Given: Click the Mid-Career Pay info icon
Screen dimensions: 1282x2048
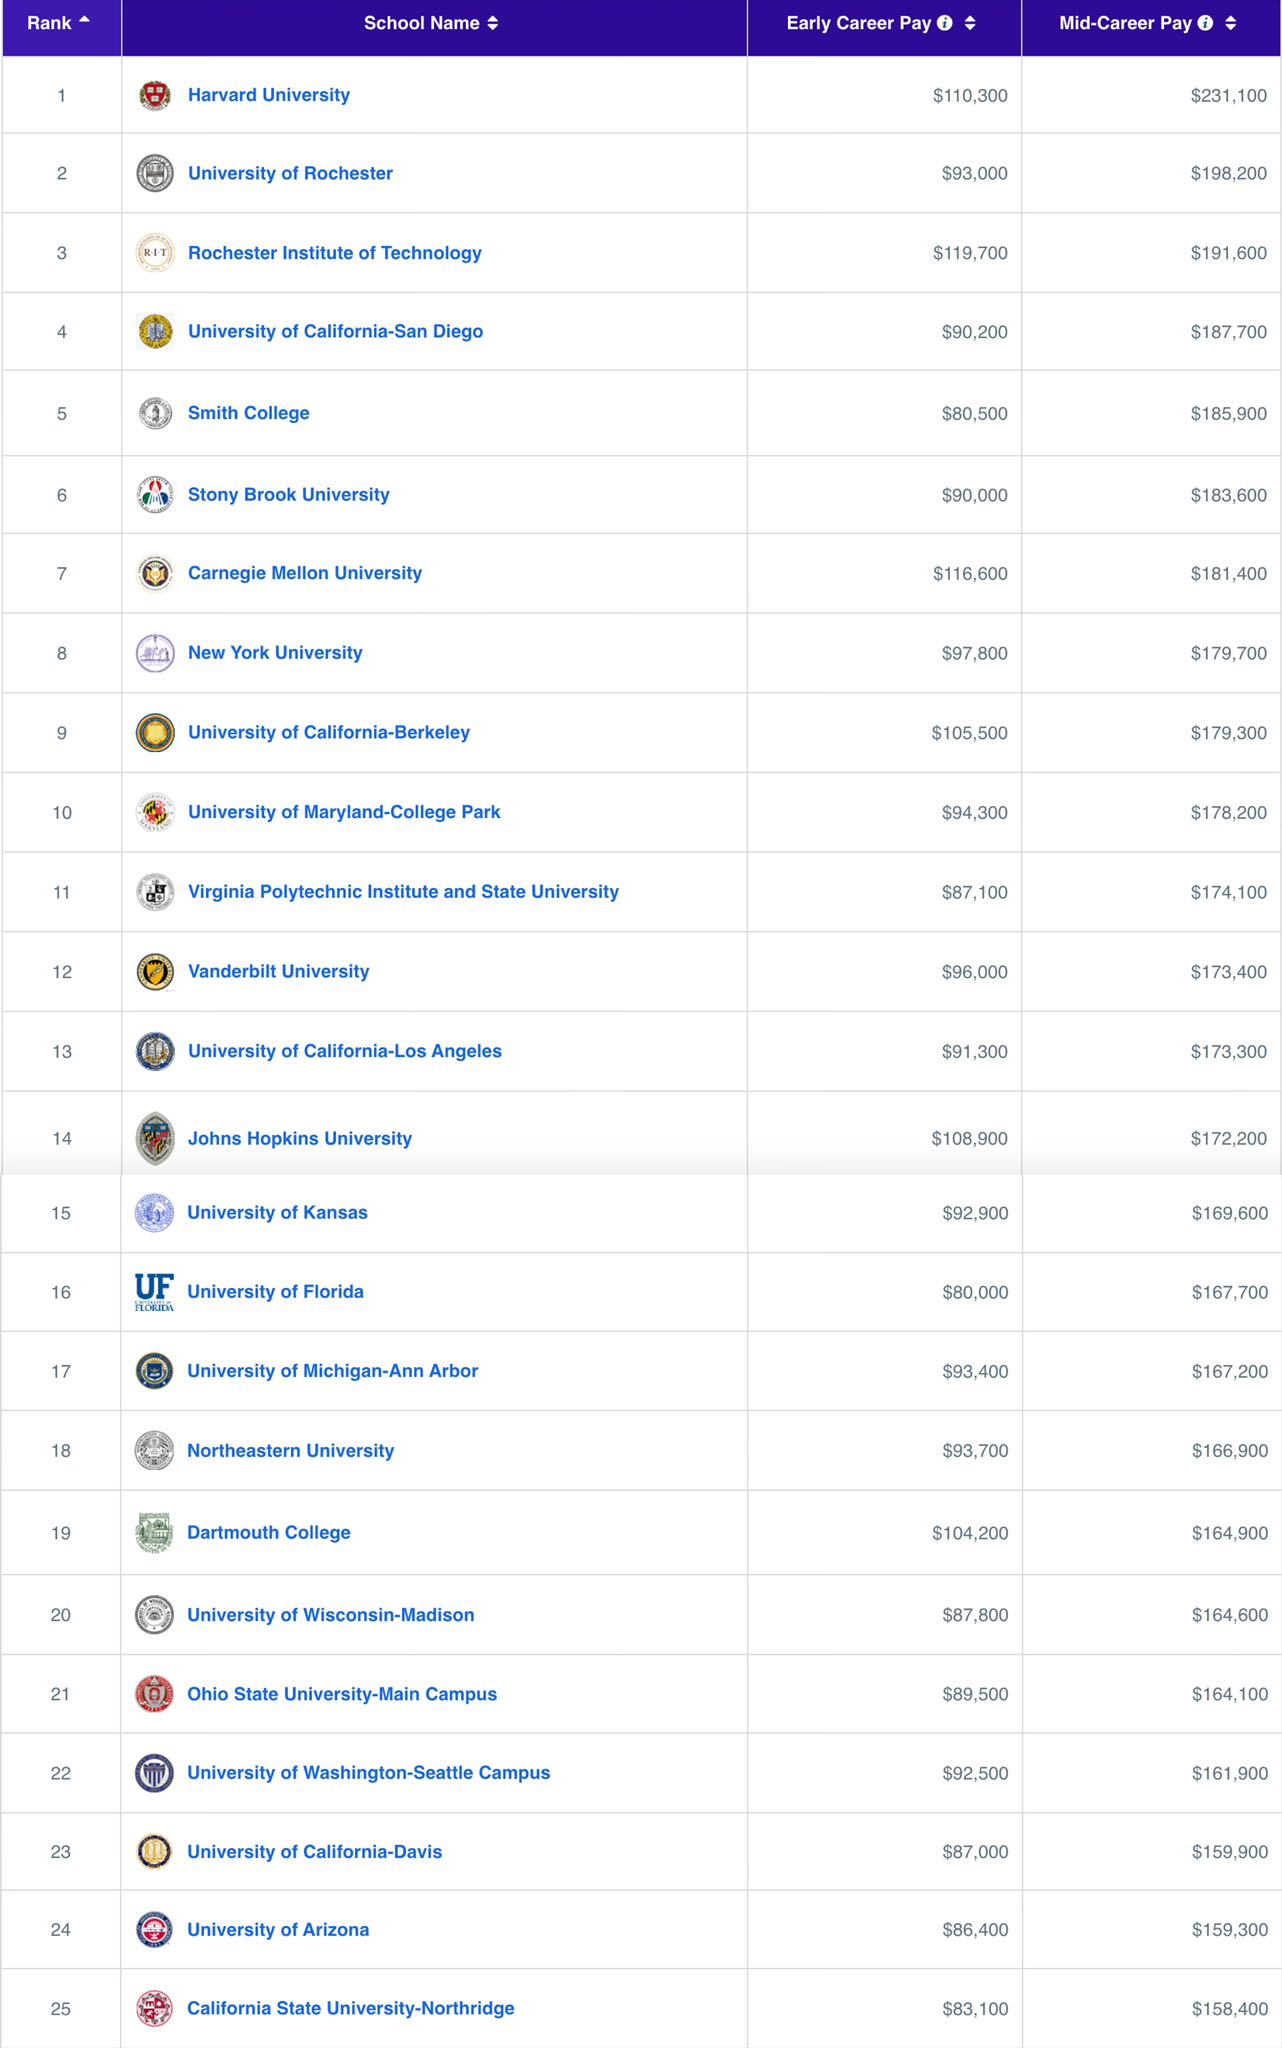Looking at the screenshot, I should 1206,23.
